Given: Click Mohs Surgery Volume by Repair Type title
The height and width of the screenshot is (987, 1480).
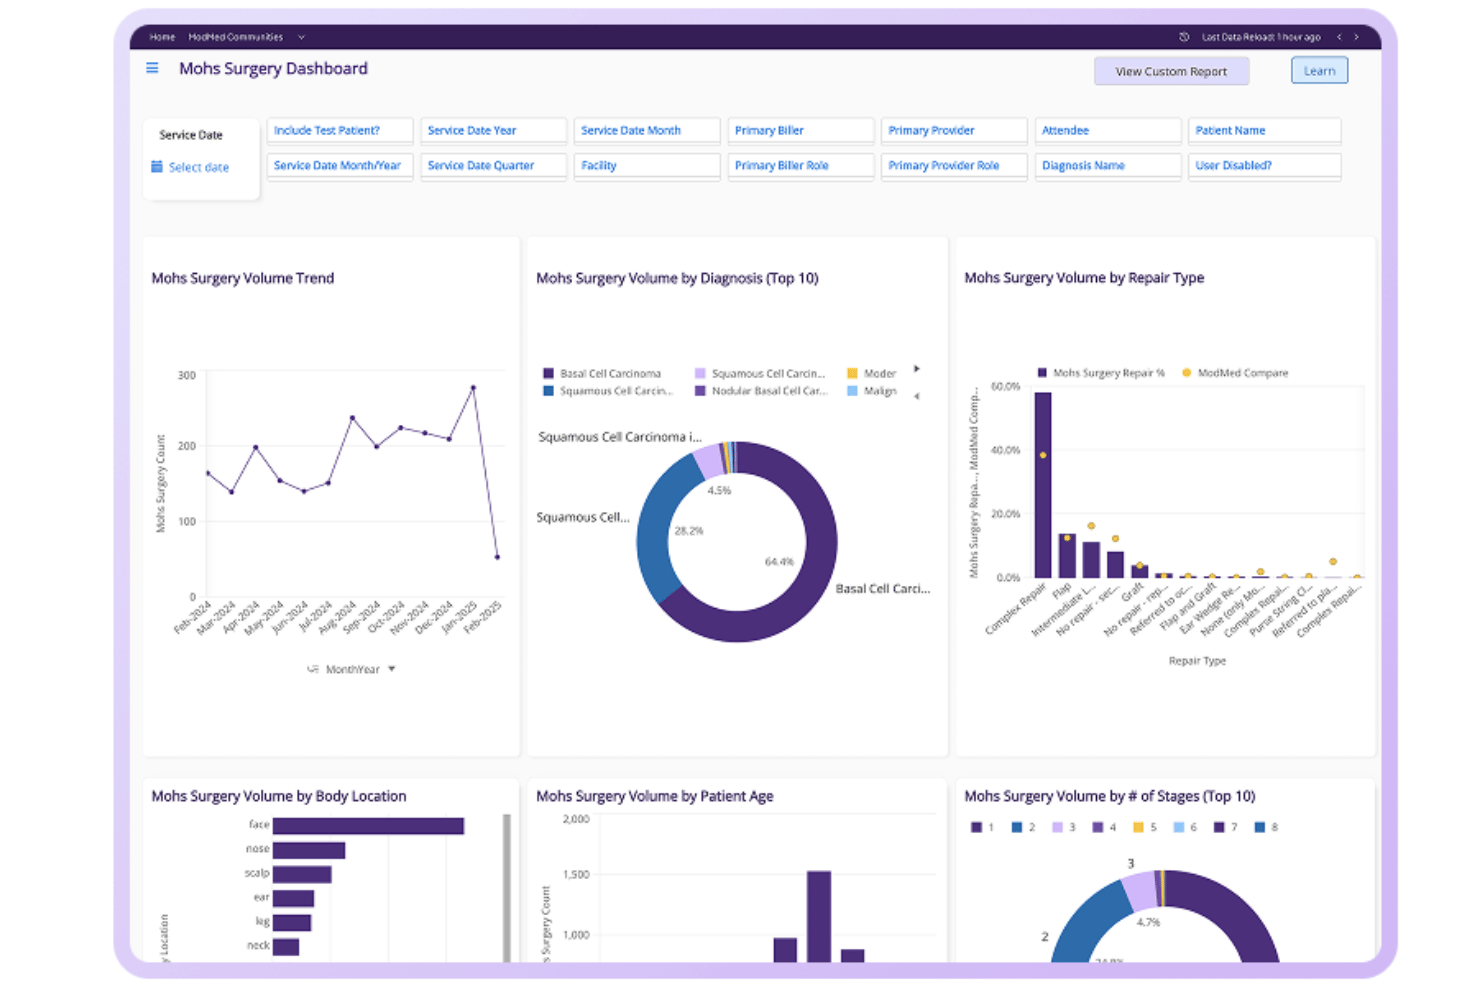Looking at the screenshot, I should (1084, 278).
